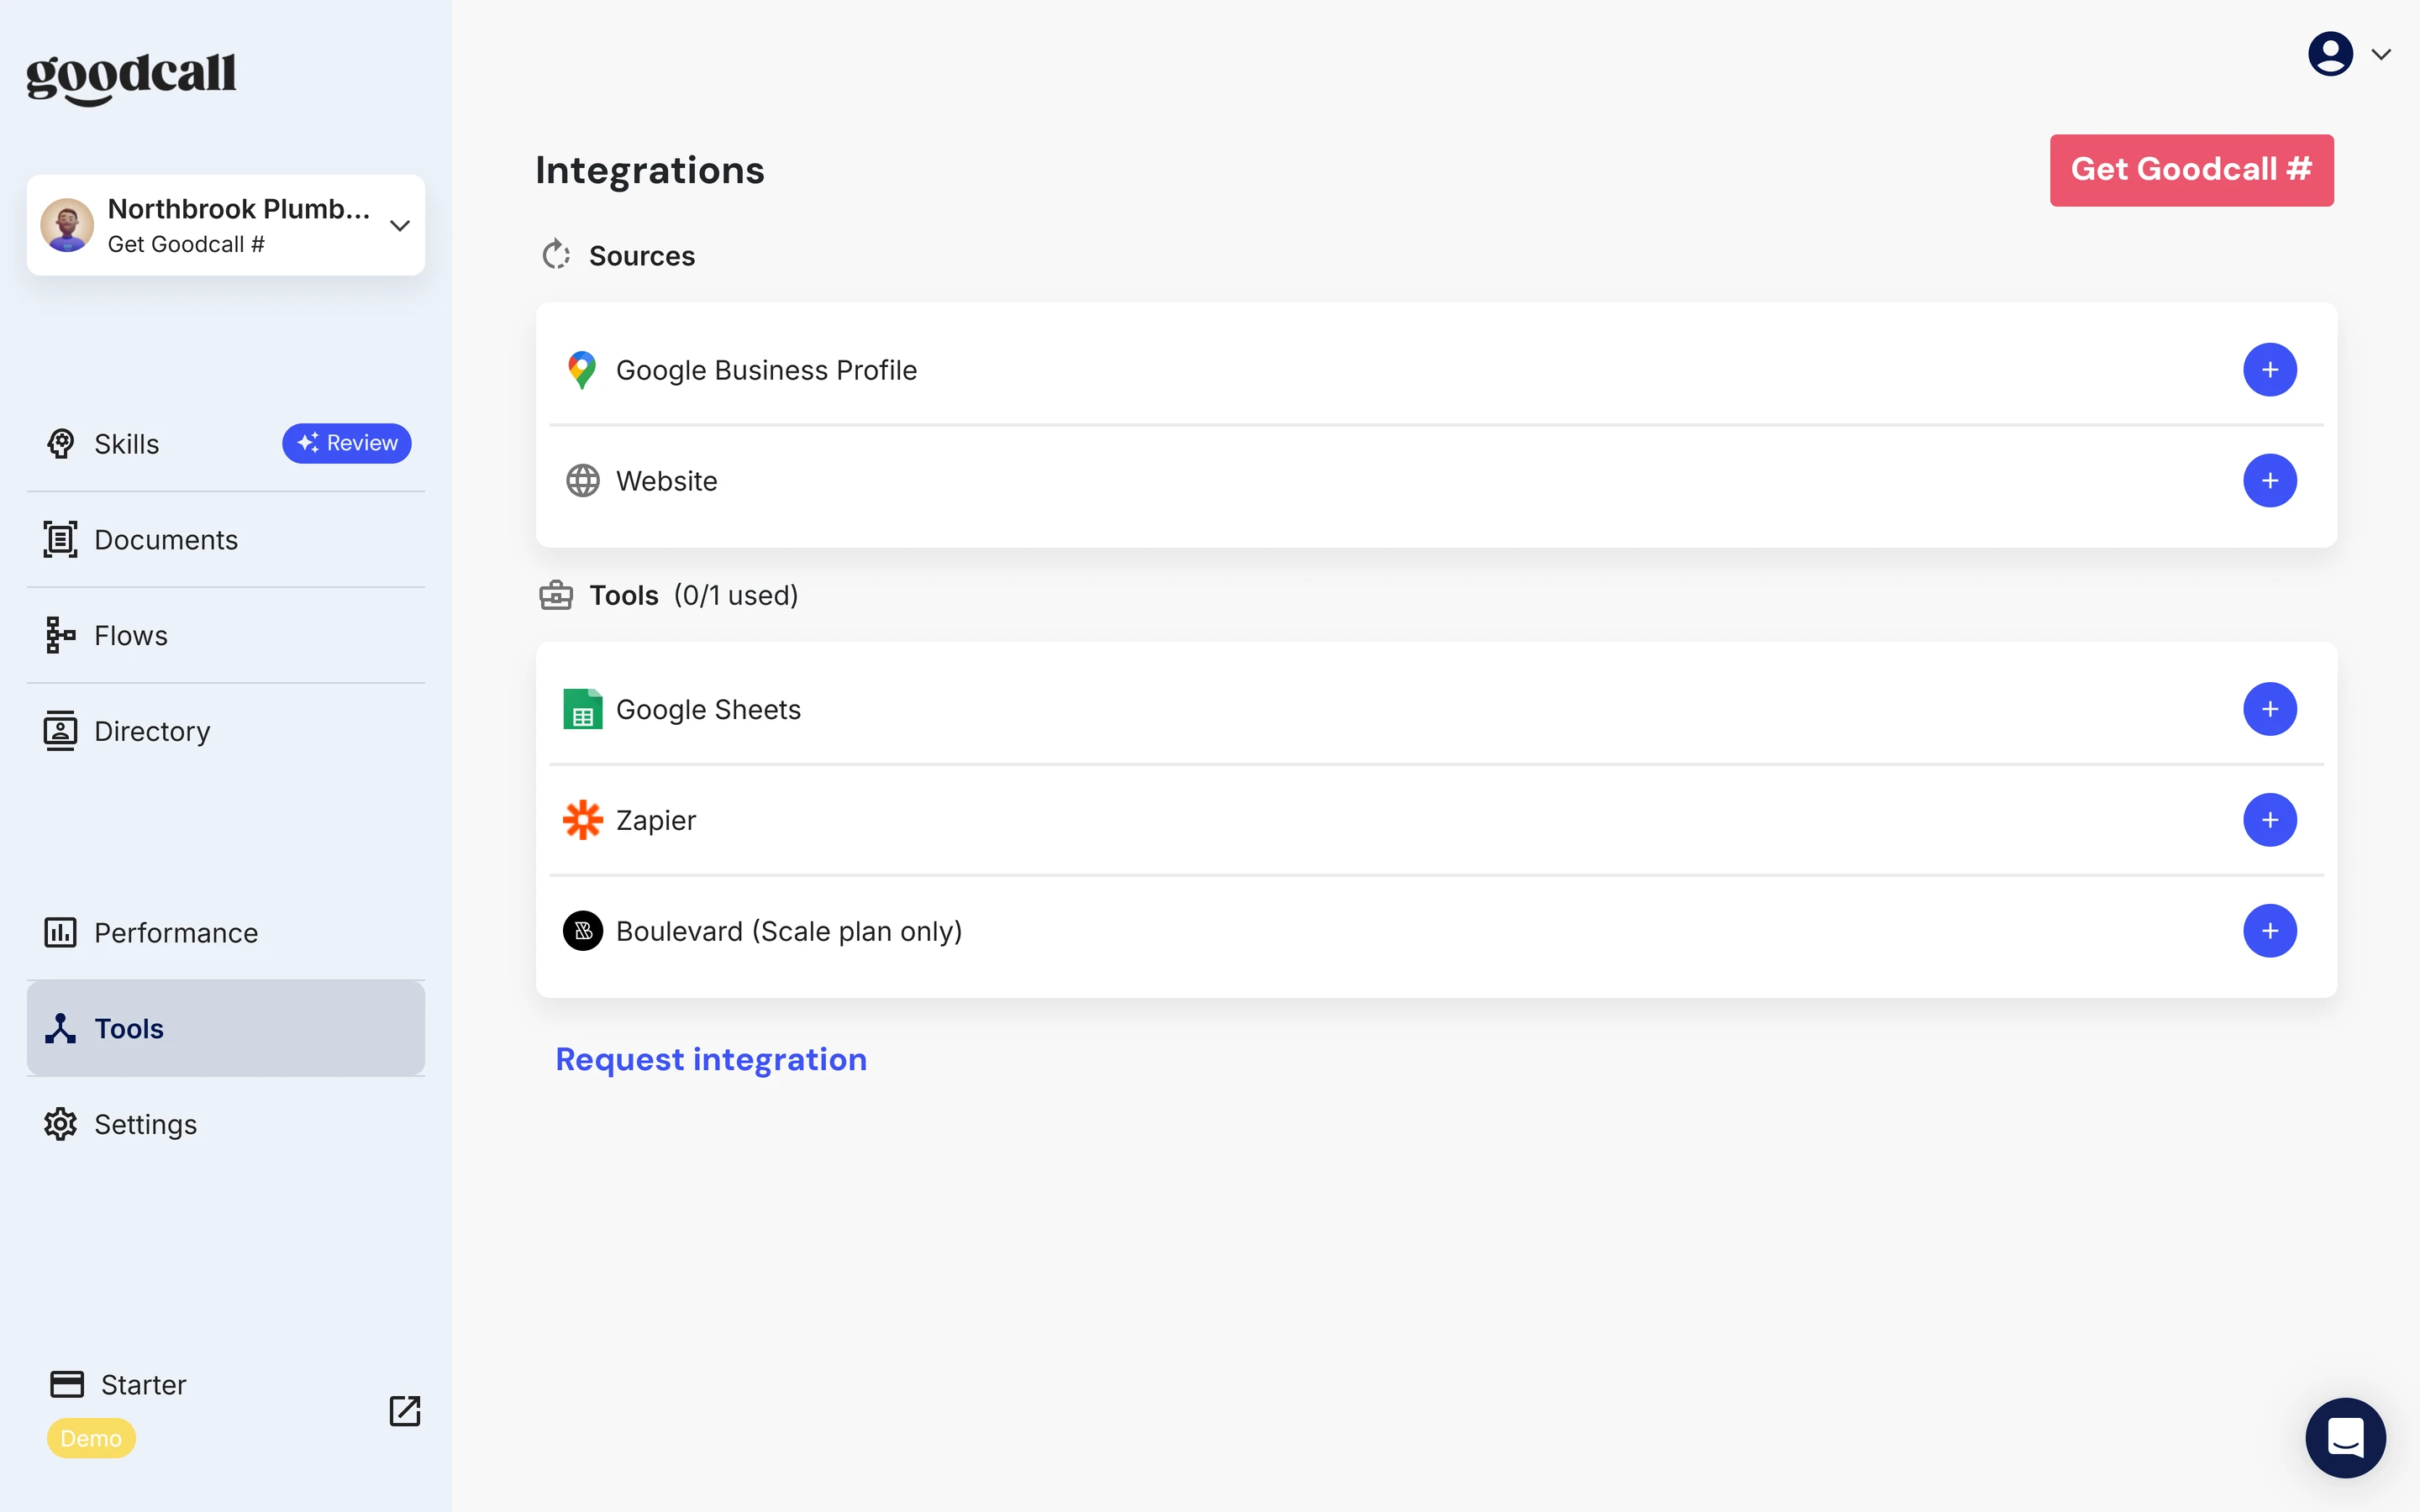Click the Website globe icon
The image size is (2420, 1512).
click(x=583, y=481)
